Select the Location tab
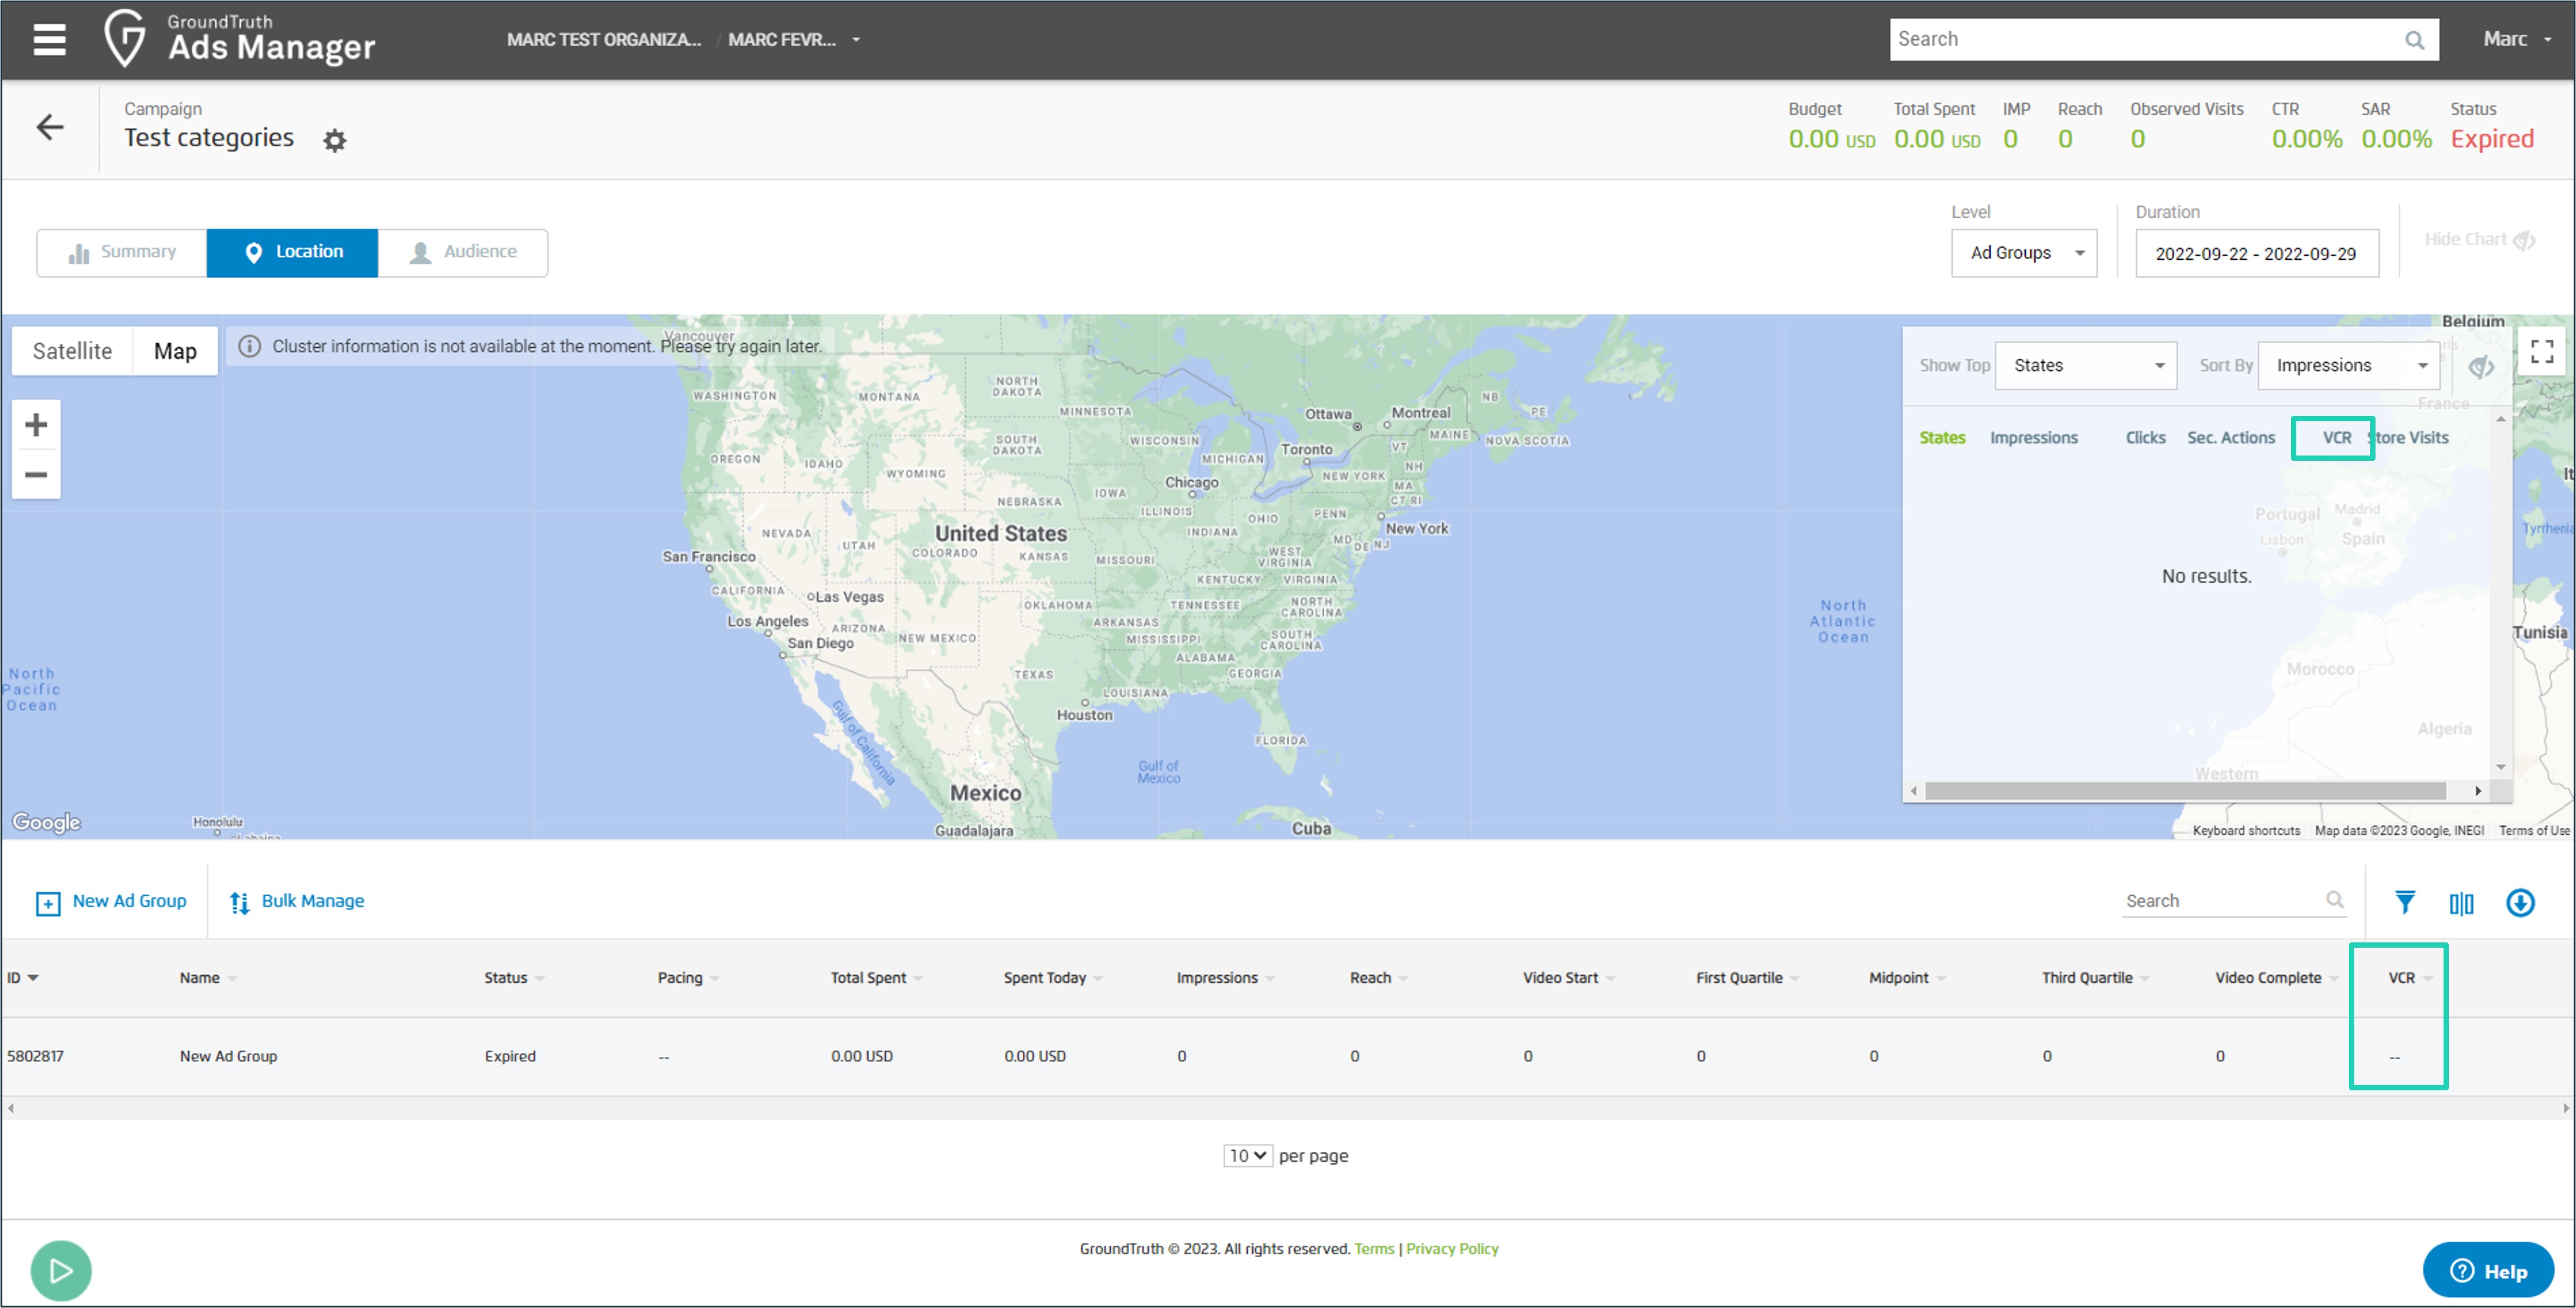 point(292,252)
